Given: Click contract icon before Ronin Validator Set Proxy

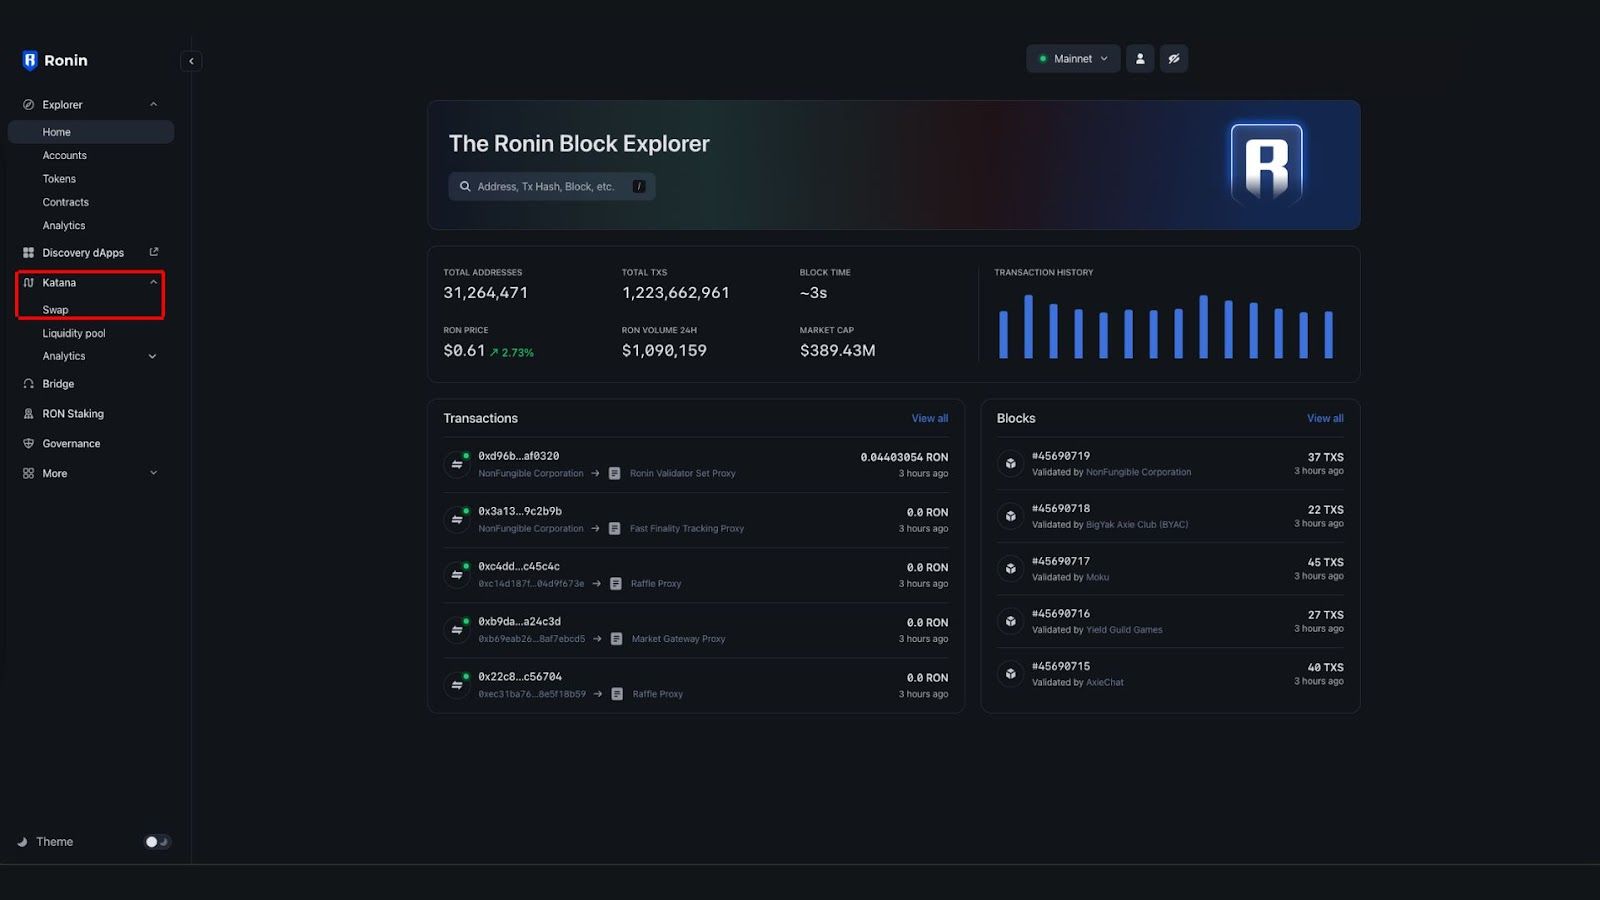Looking at the screenshot, I should point(615,474).
